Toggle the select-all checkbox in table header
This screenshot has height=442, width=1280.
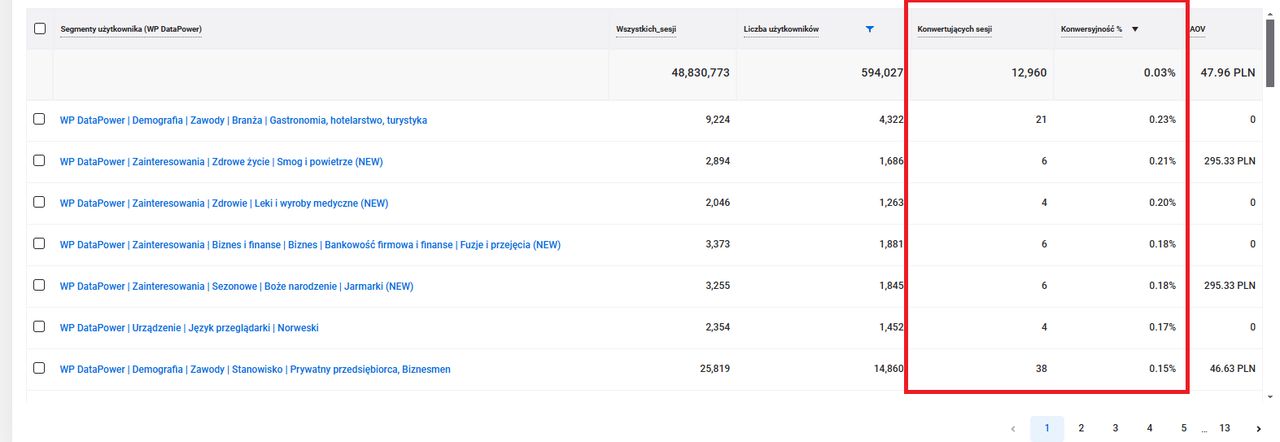[40, 29]
